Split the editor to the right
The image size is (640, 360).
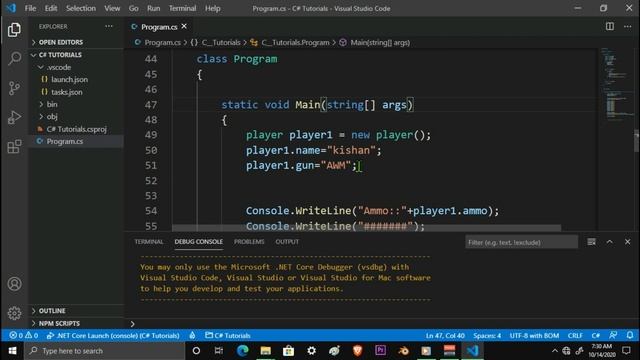609,27
